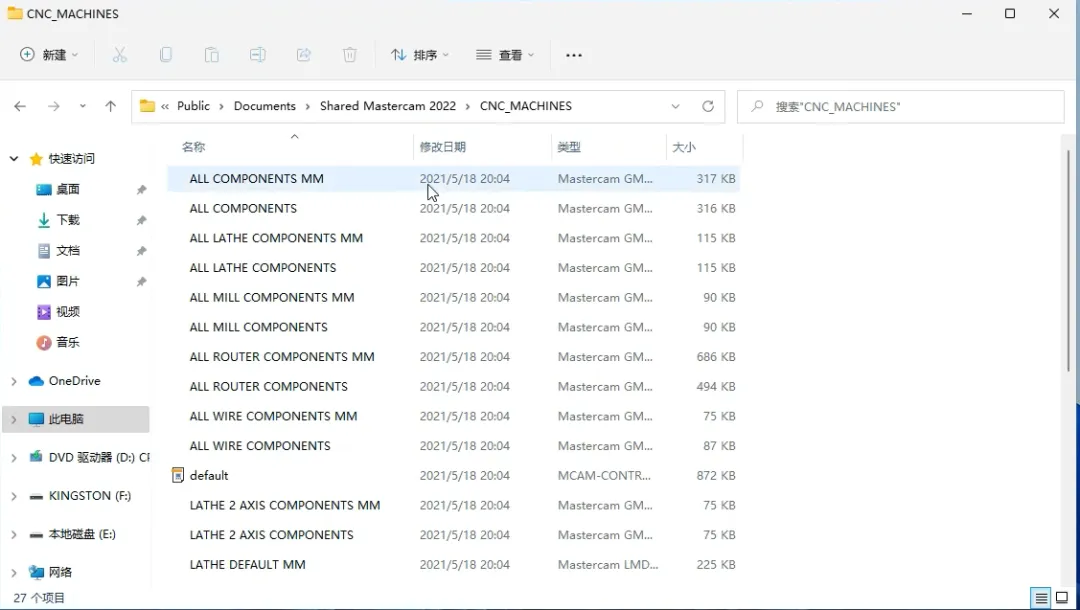Open recent locations dropdown chevron
This screenshot has height=610, width=1080.
point(83,106)
